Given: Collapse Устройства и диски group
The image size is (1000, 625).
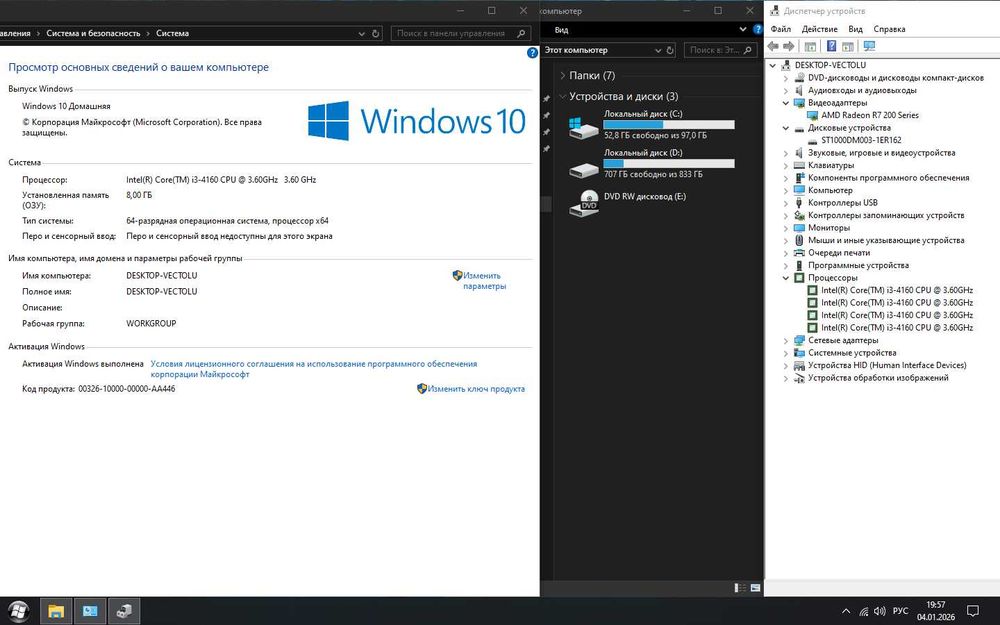Looking at the screenshot, I should 562,96.
